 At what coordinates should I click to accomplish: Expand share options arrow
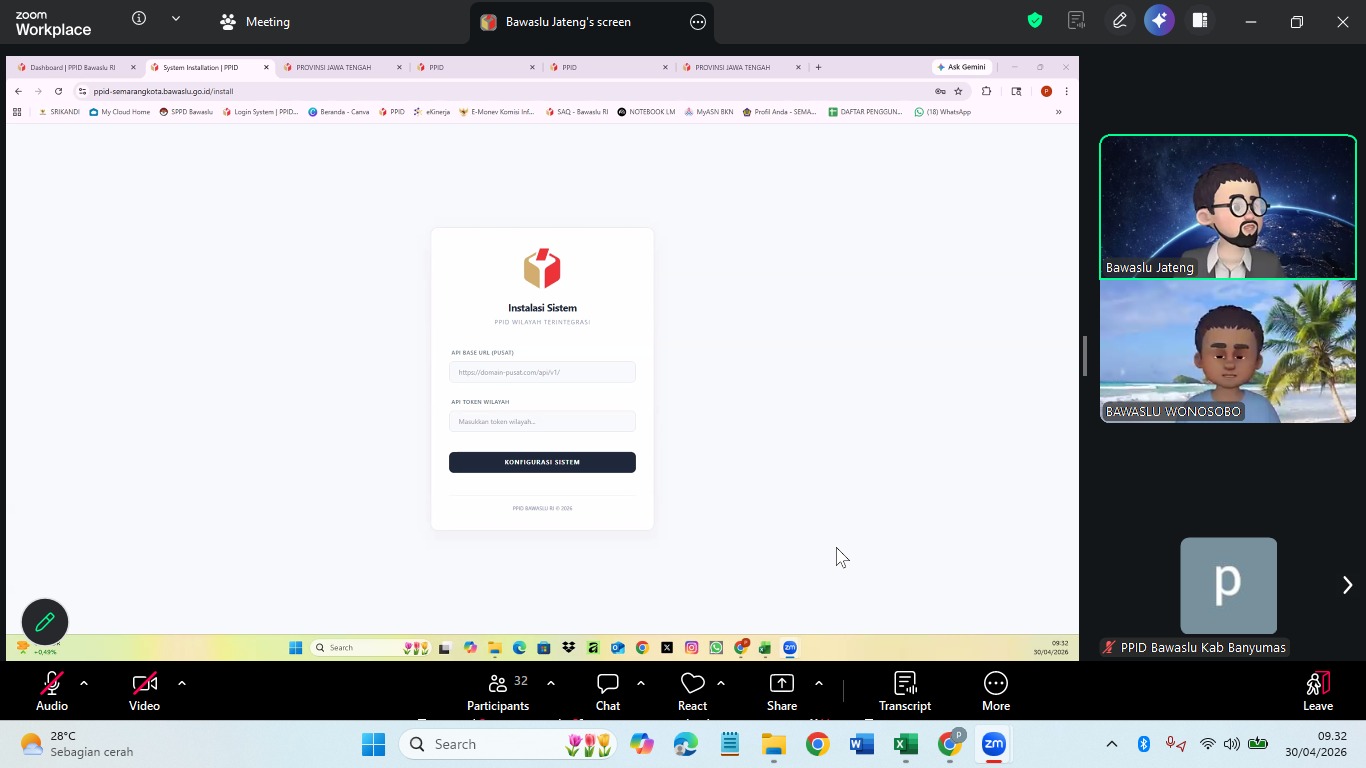point(818,683)
